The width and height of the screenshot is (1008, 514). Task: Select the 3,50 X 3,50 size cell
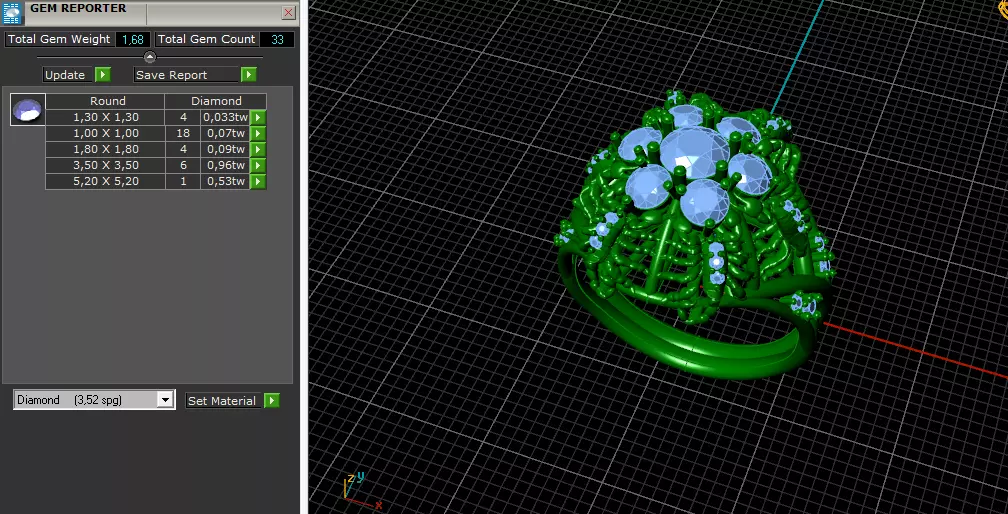coord(105,165)
